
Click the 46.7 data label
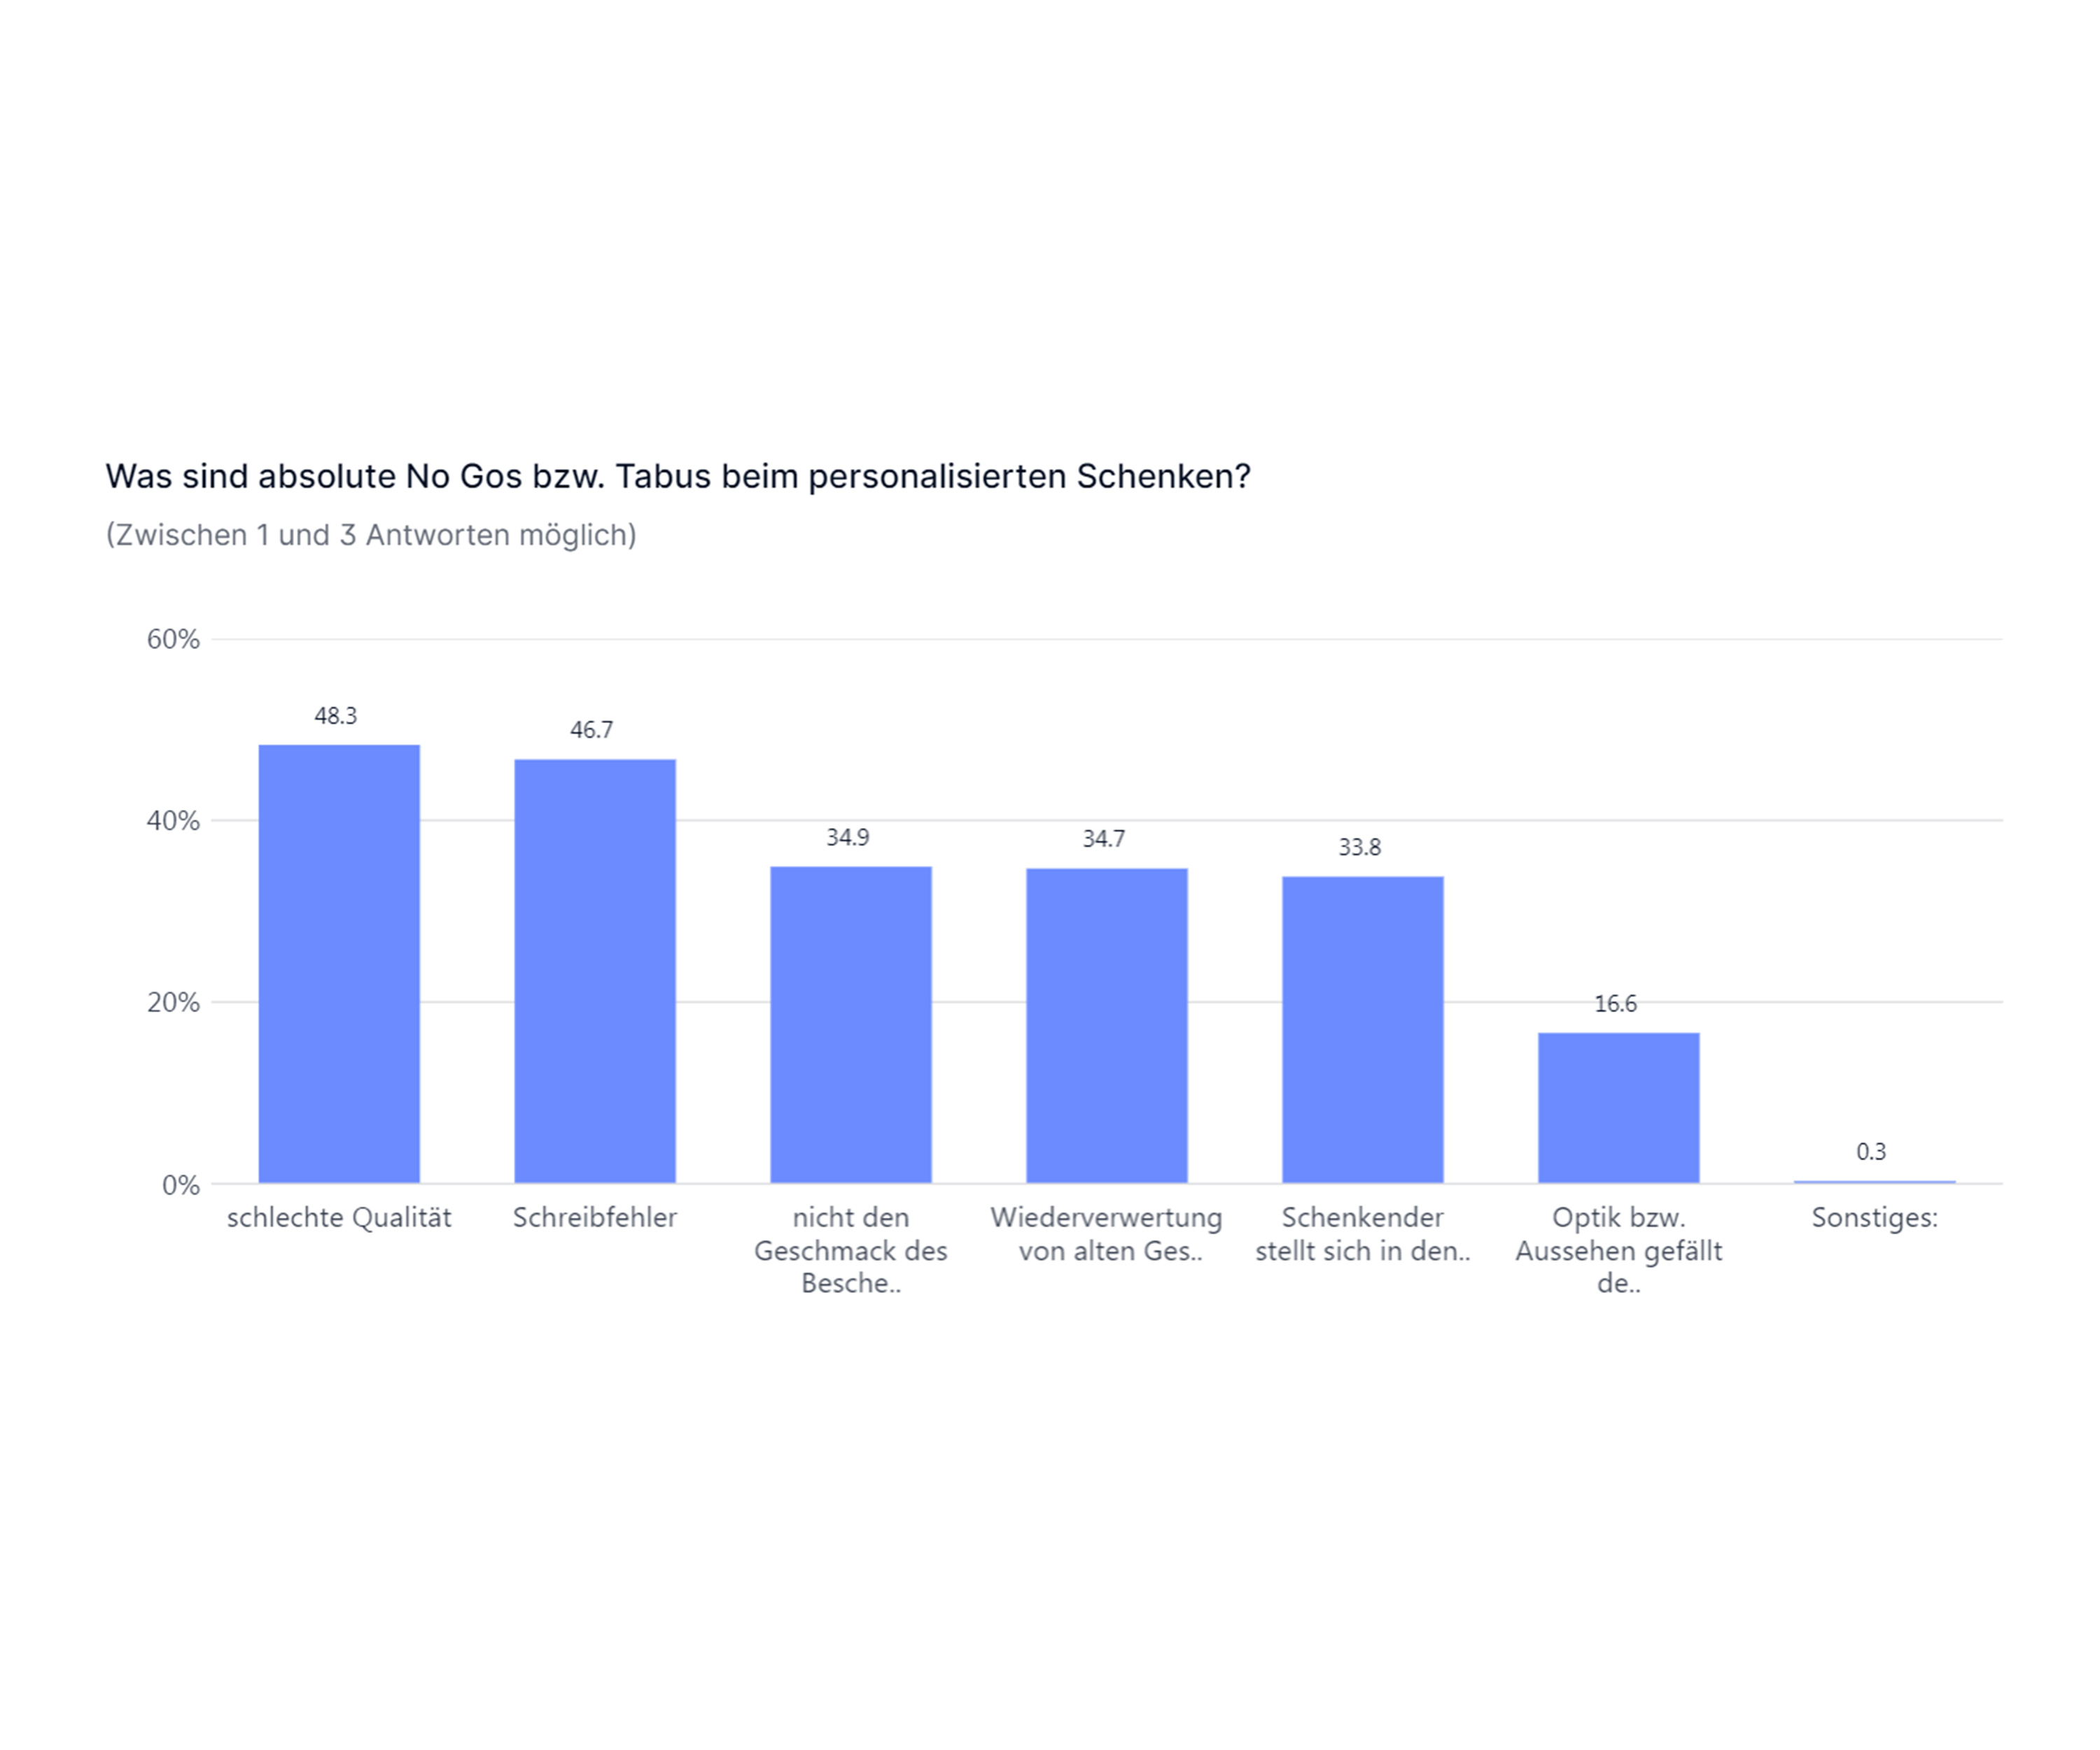point(592,730)
